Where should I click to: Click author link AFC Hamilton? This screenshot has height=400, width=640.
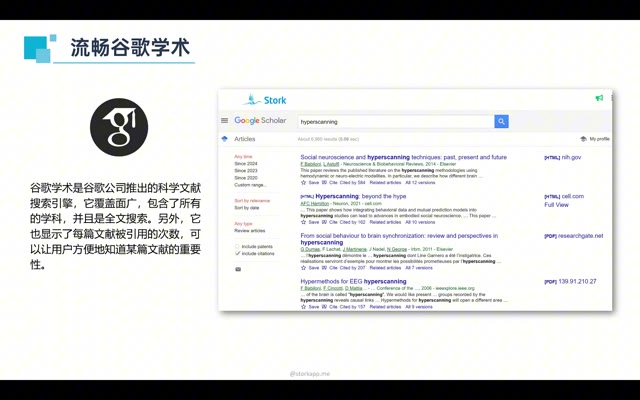point(315,203)
